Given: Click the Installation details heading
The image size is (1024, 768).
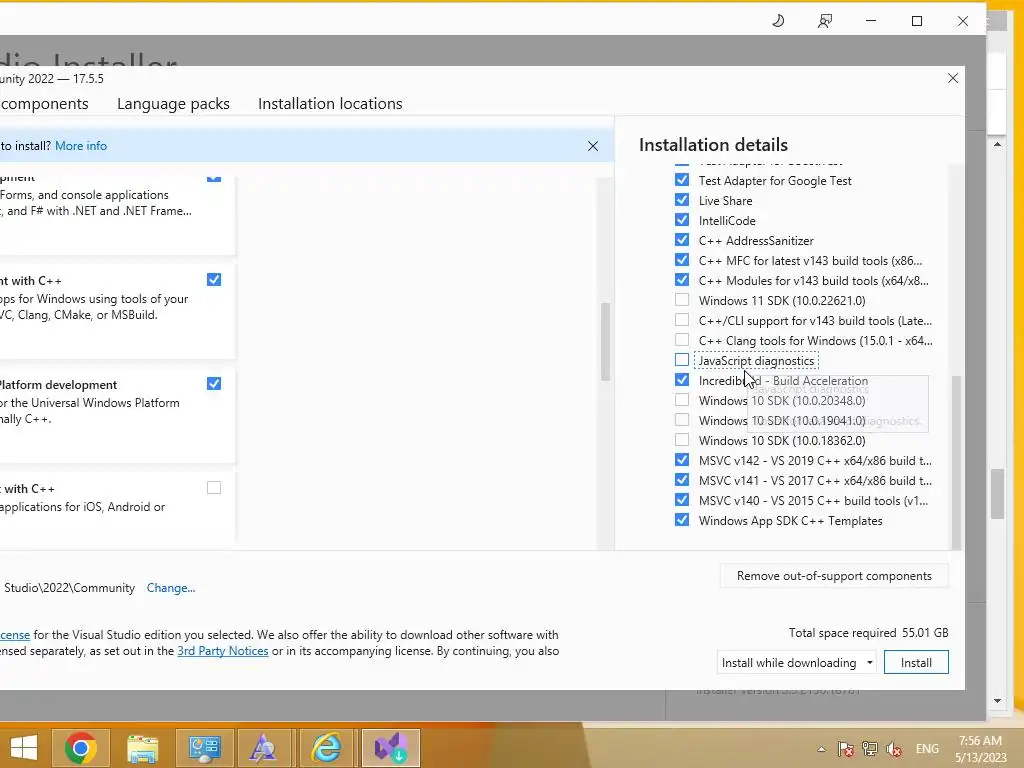Looking at the screenshot, I should (713, 145).
